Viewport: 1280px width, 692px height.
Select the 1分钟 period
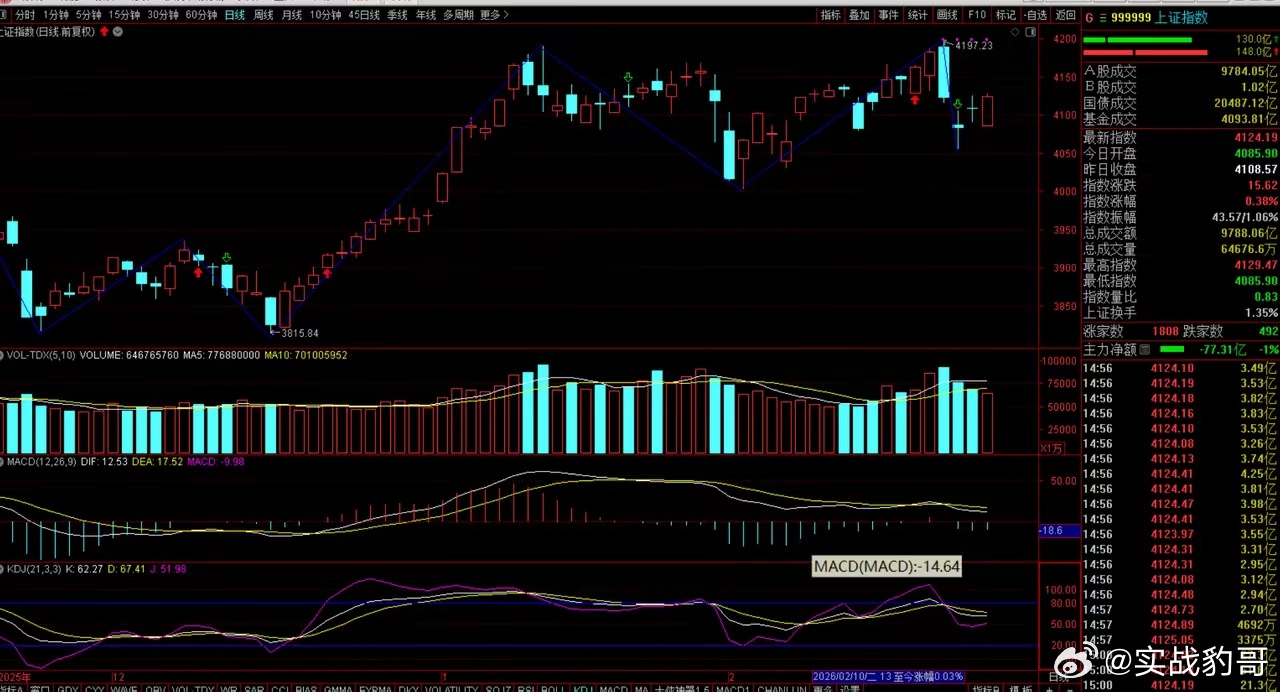tap(56, 15)
